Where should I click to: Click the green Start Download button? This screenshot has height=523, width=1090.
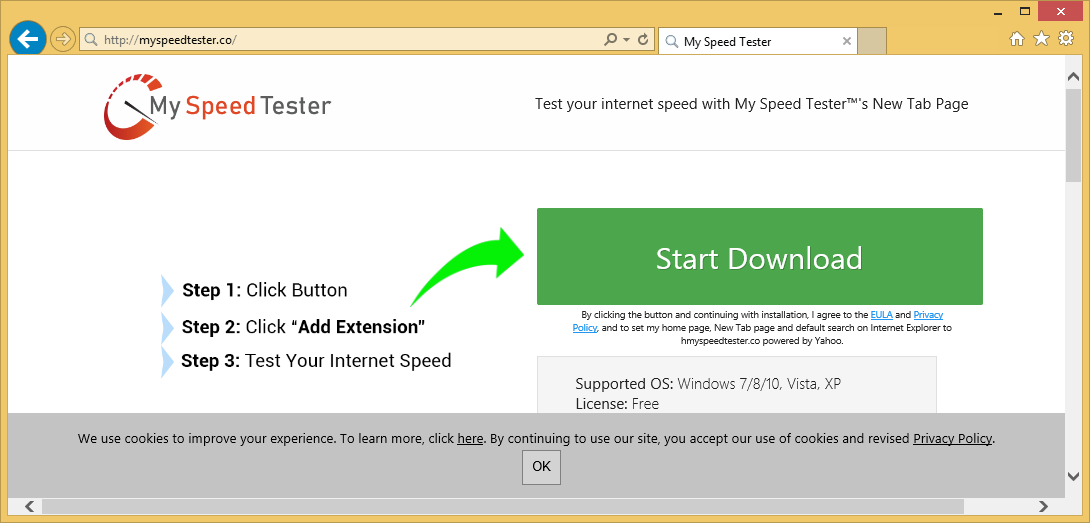[759, 257]
